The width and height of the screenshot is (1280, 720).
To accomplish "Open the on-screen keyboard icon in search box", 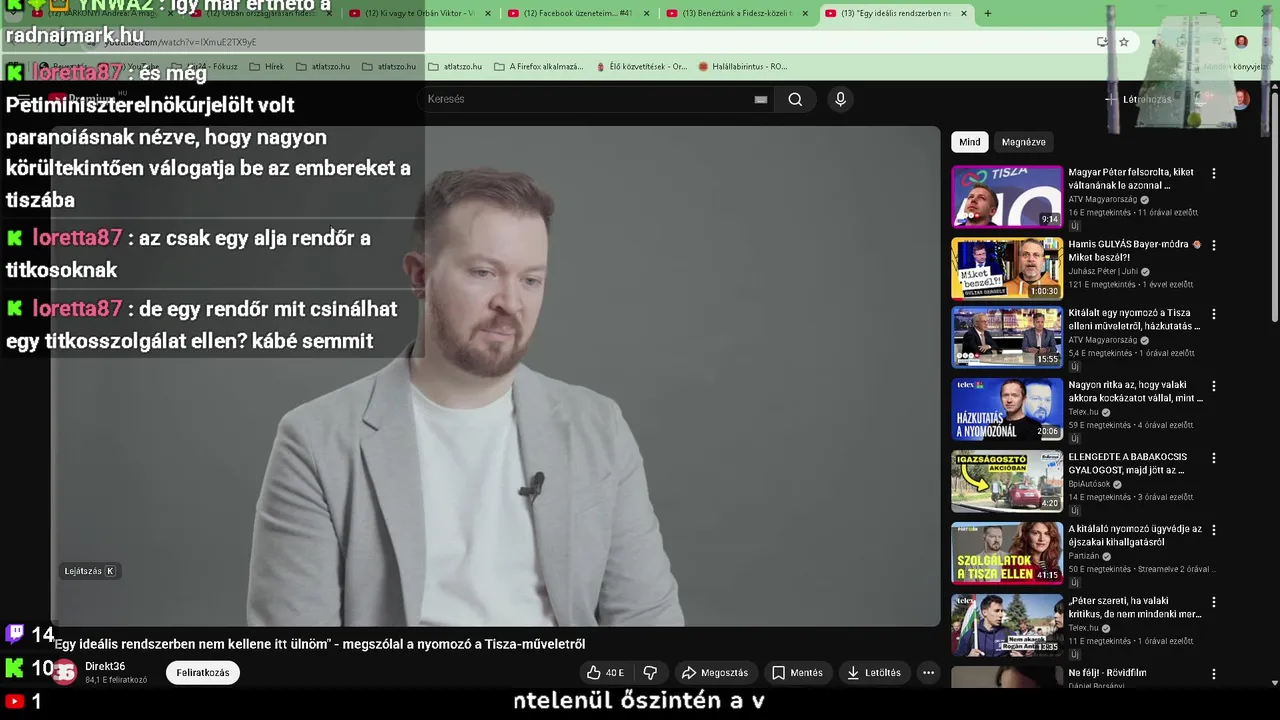I will (x=761, y=99).
